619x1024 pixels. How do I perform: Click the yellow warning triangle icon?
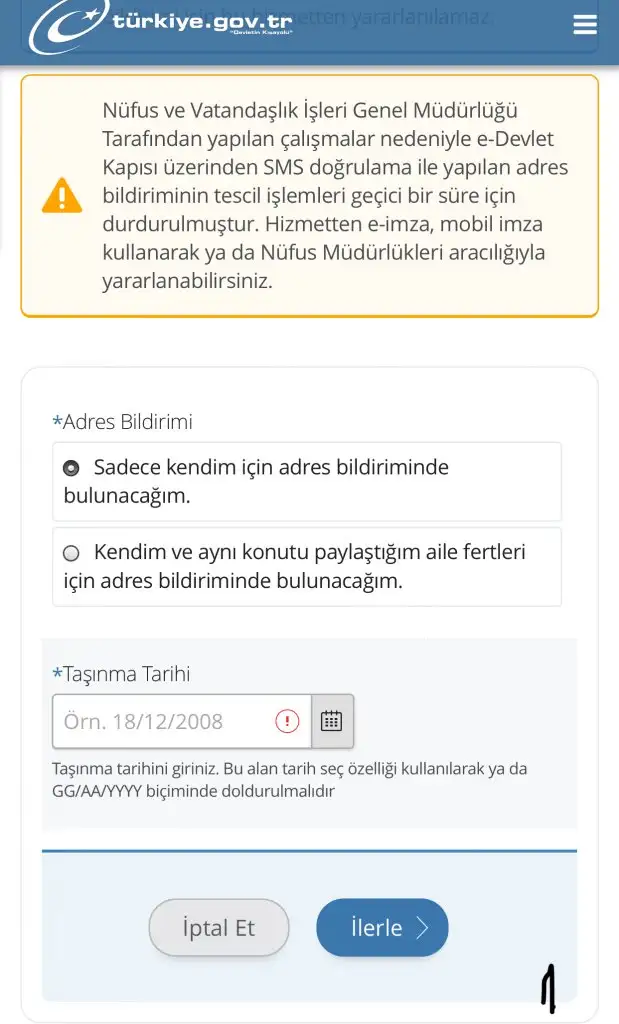click(x=63, y=196)
